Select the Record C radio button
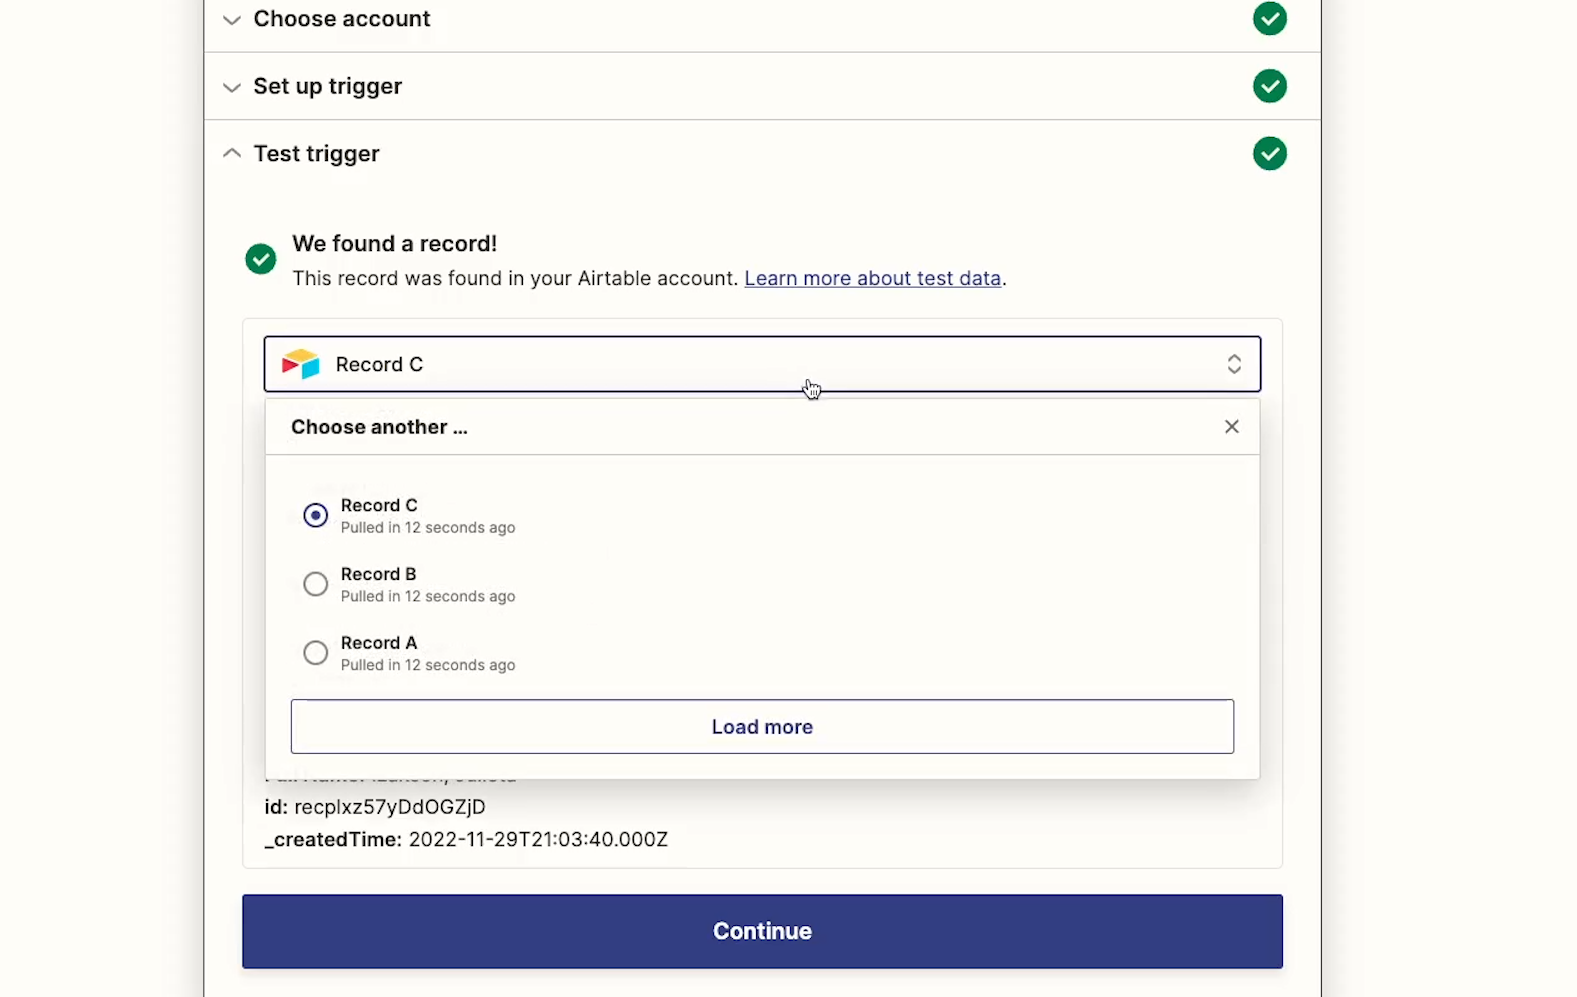Screen dimensions: 1577x997 pos(316,515)
